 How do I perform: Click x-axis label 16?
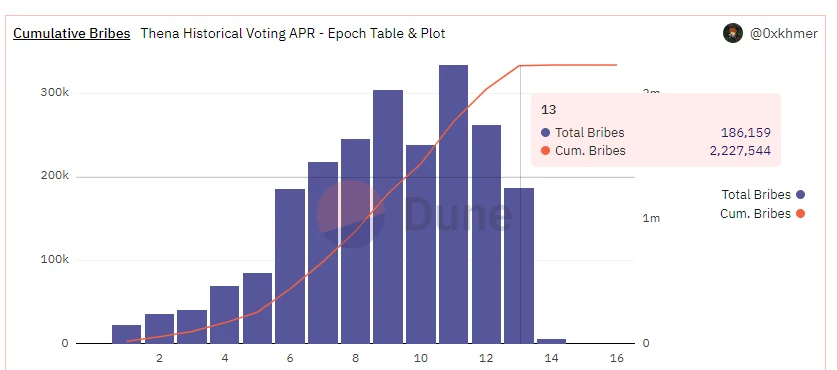coord(617,358)
